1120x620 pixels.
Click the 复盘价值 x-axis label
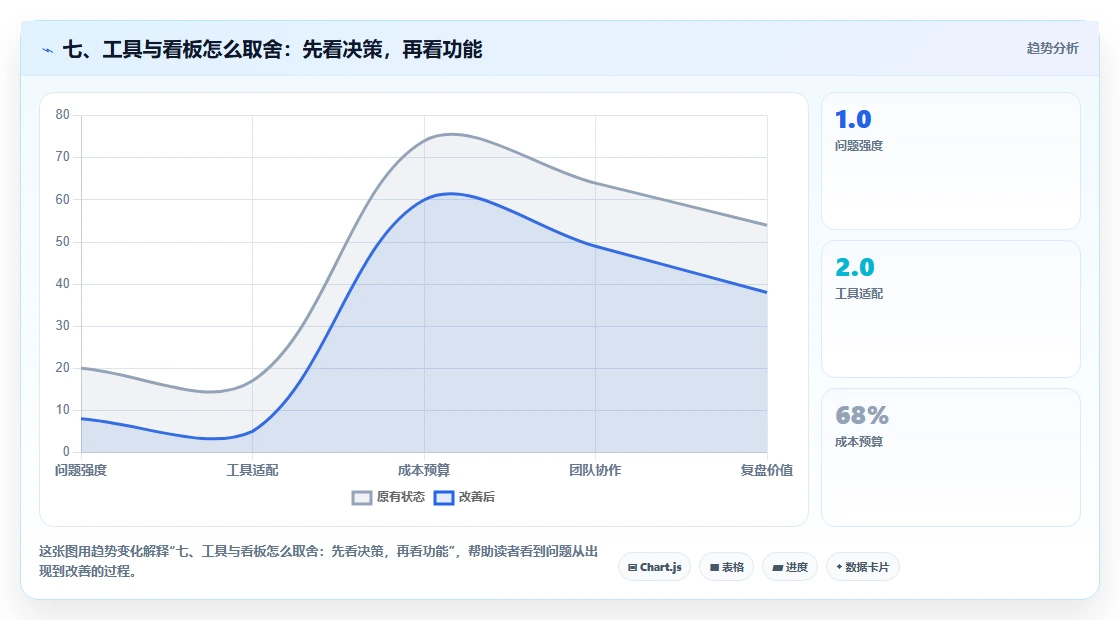click(766, 470)
